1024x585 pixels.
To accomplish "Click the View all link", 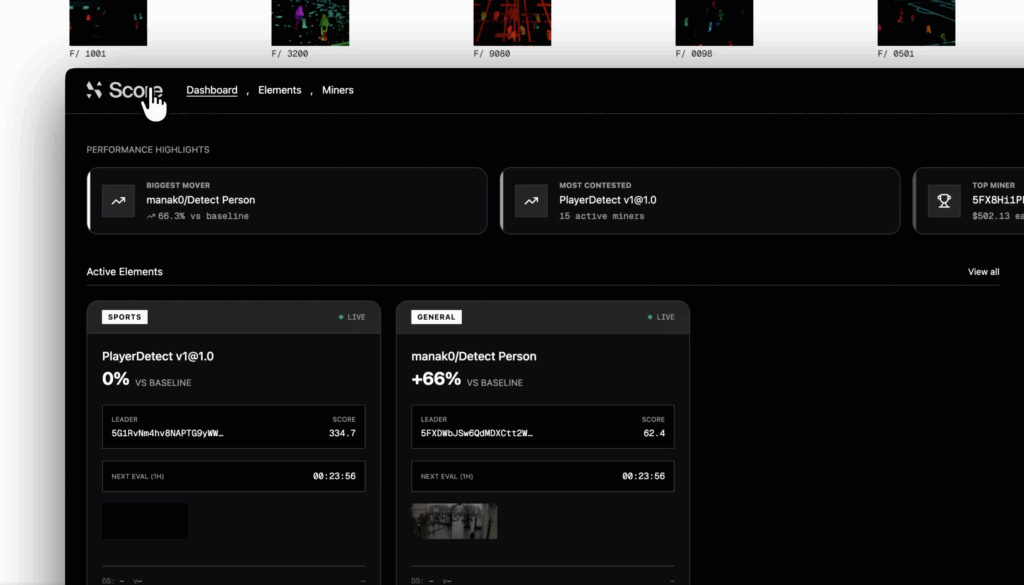I will (983, 272).
